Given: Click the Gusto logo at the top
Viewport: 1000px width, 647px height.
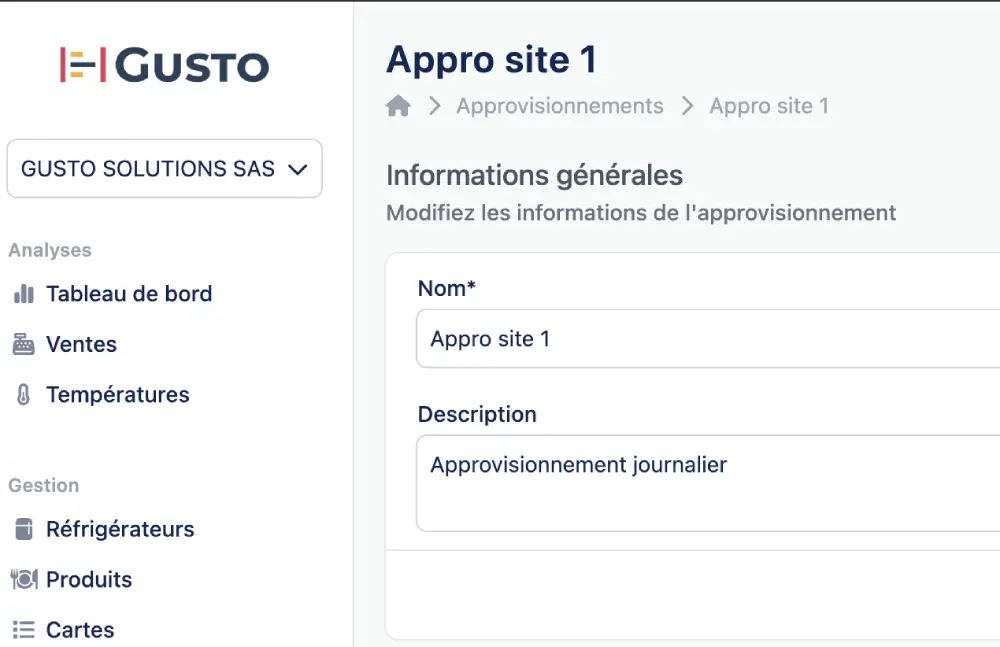Looking at the screenshot, I should 165,66.
